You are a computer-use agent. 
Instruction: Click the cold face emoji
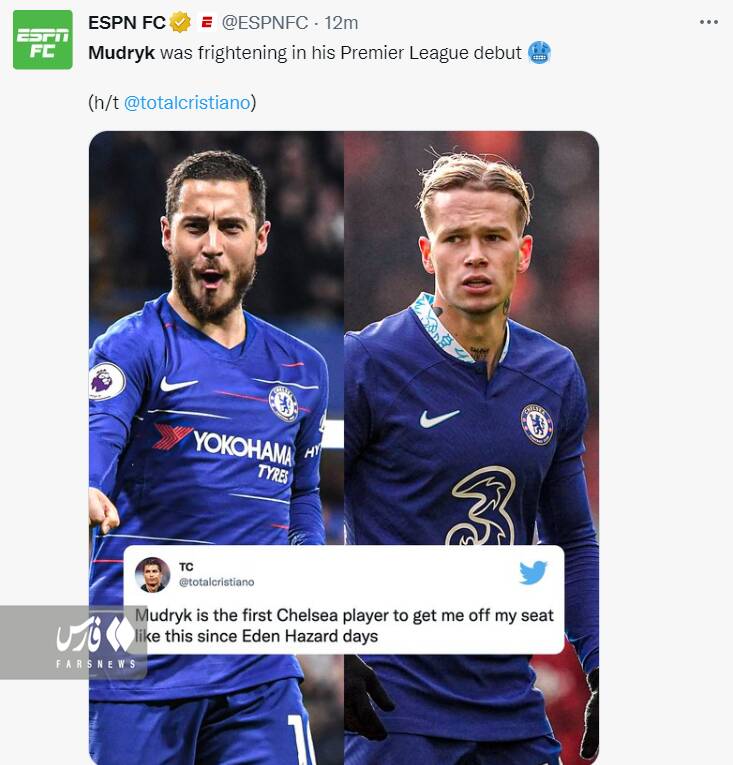pos(539,53)
